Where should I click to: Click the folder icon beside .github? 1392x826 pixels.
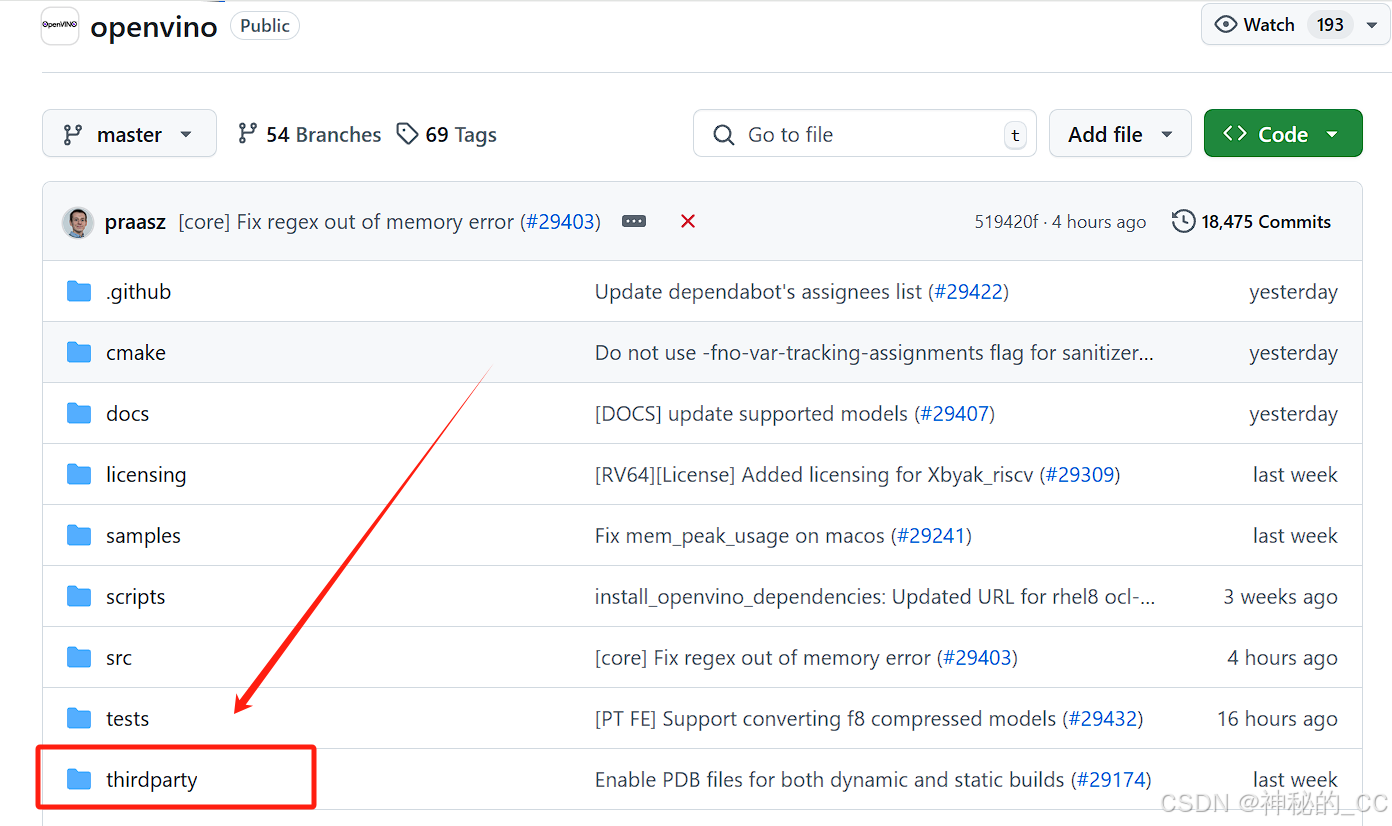pos(79,291)
